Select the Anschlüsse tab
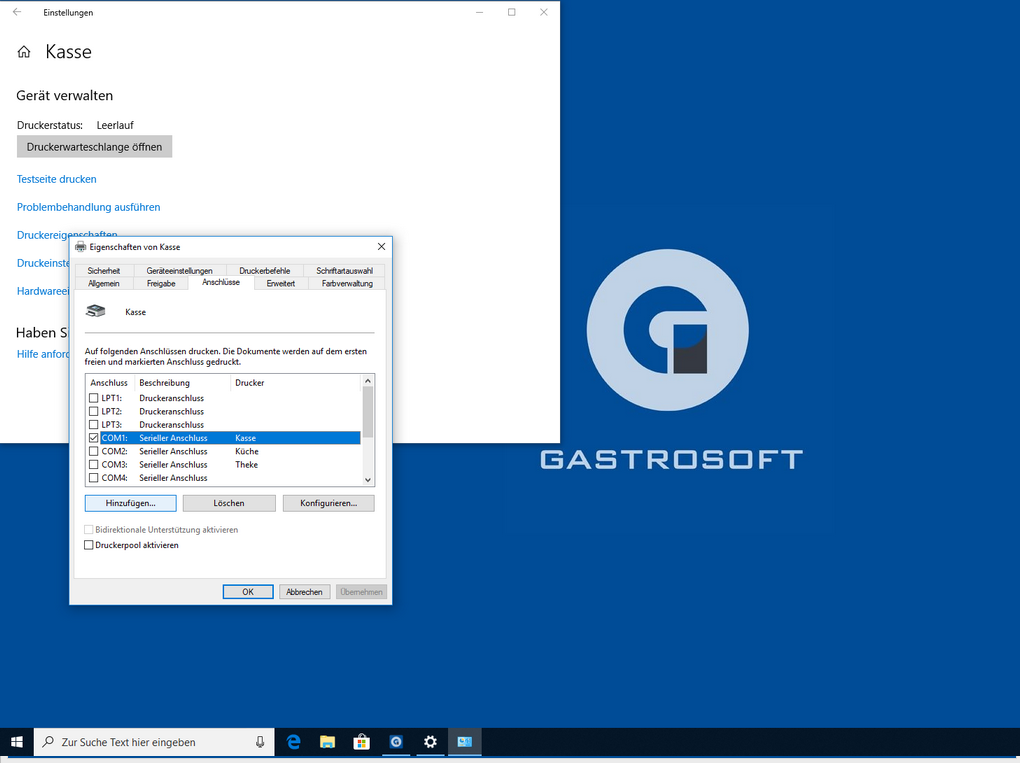The width and height of the screenshot is (1020, 763). coord(221,282)
